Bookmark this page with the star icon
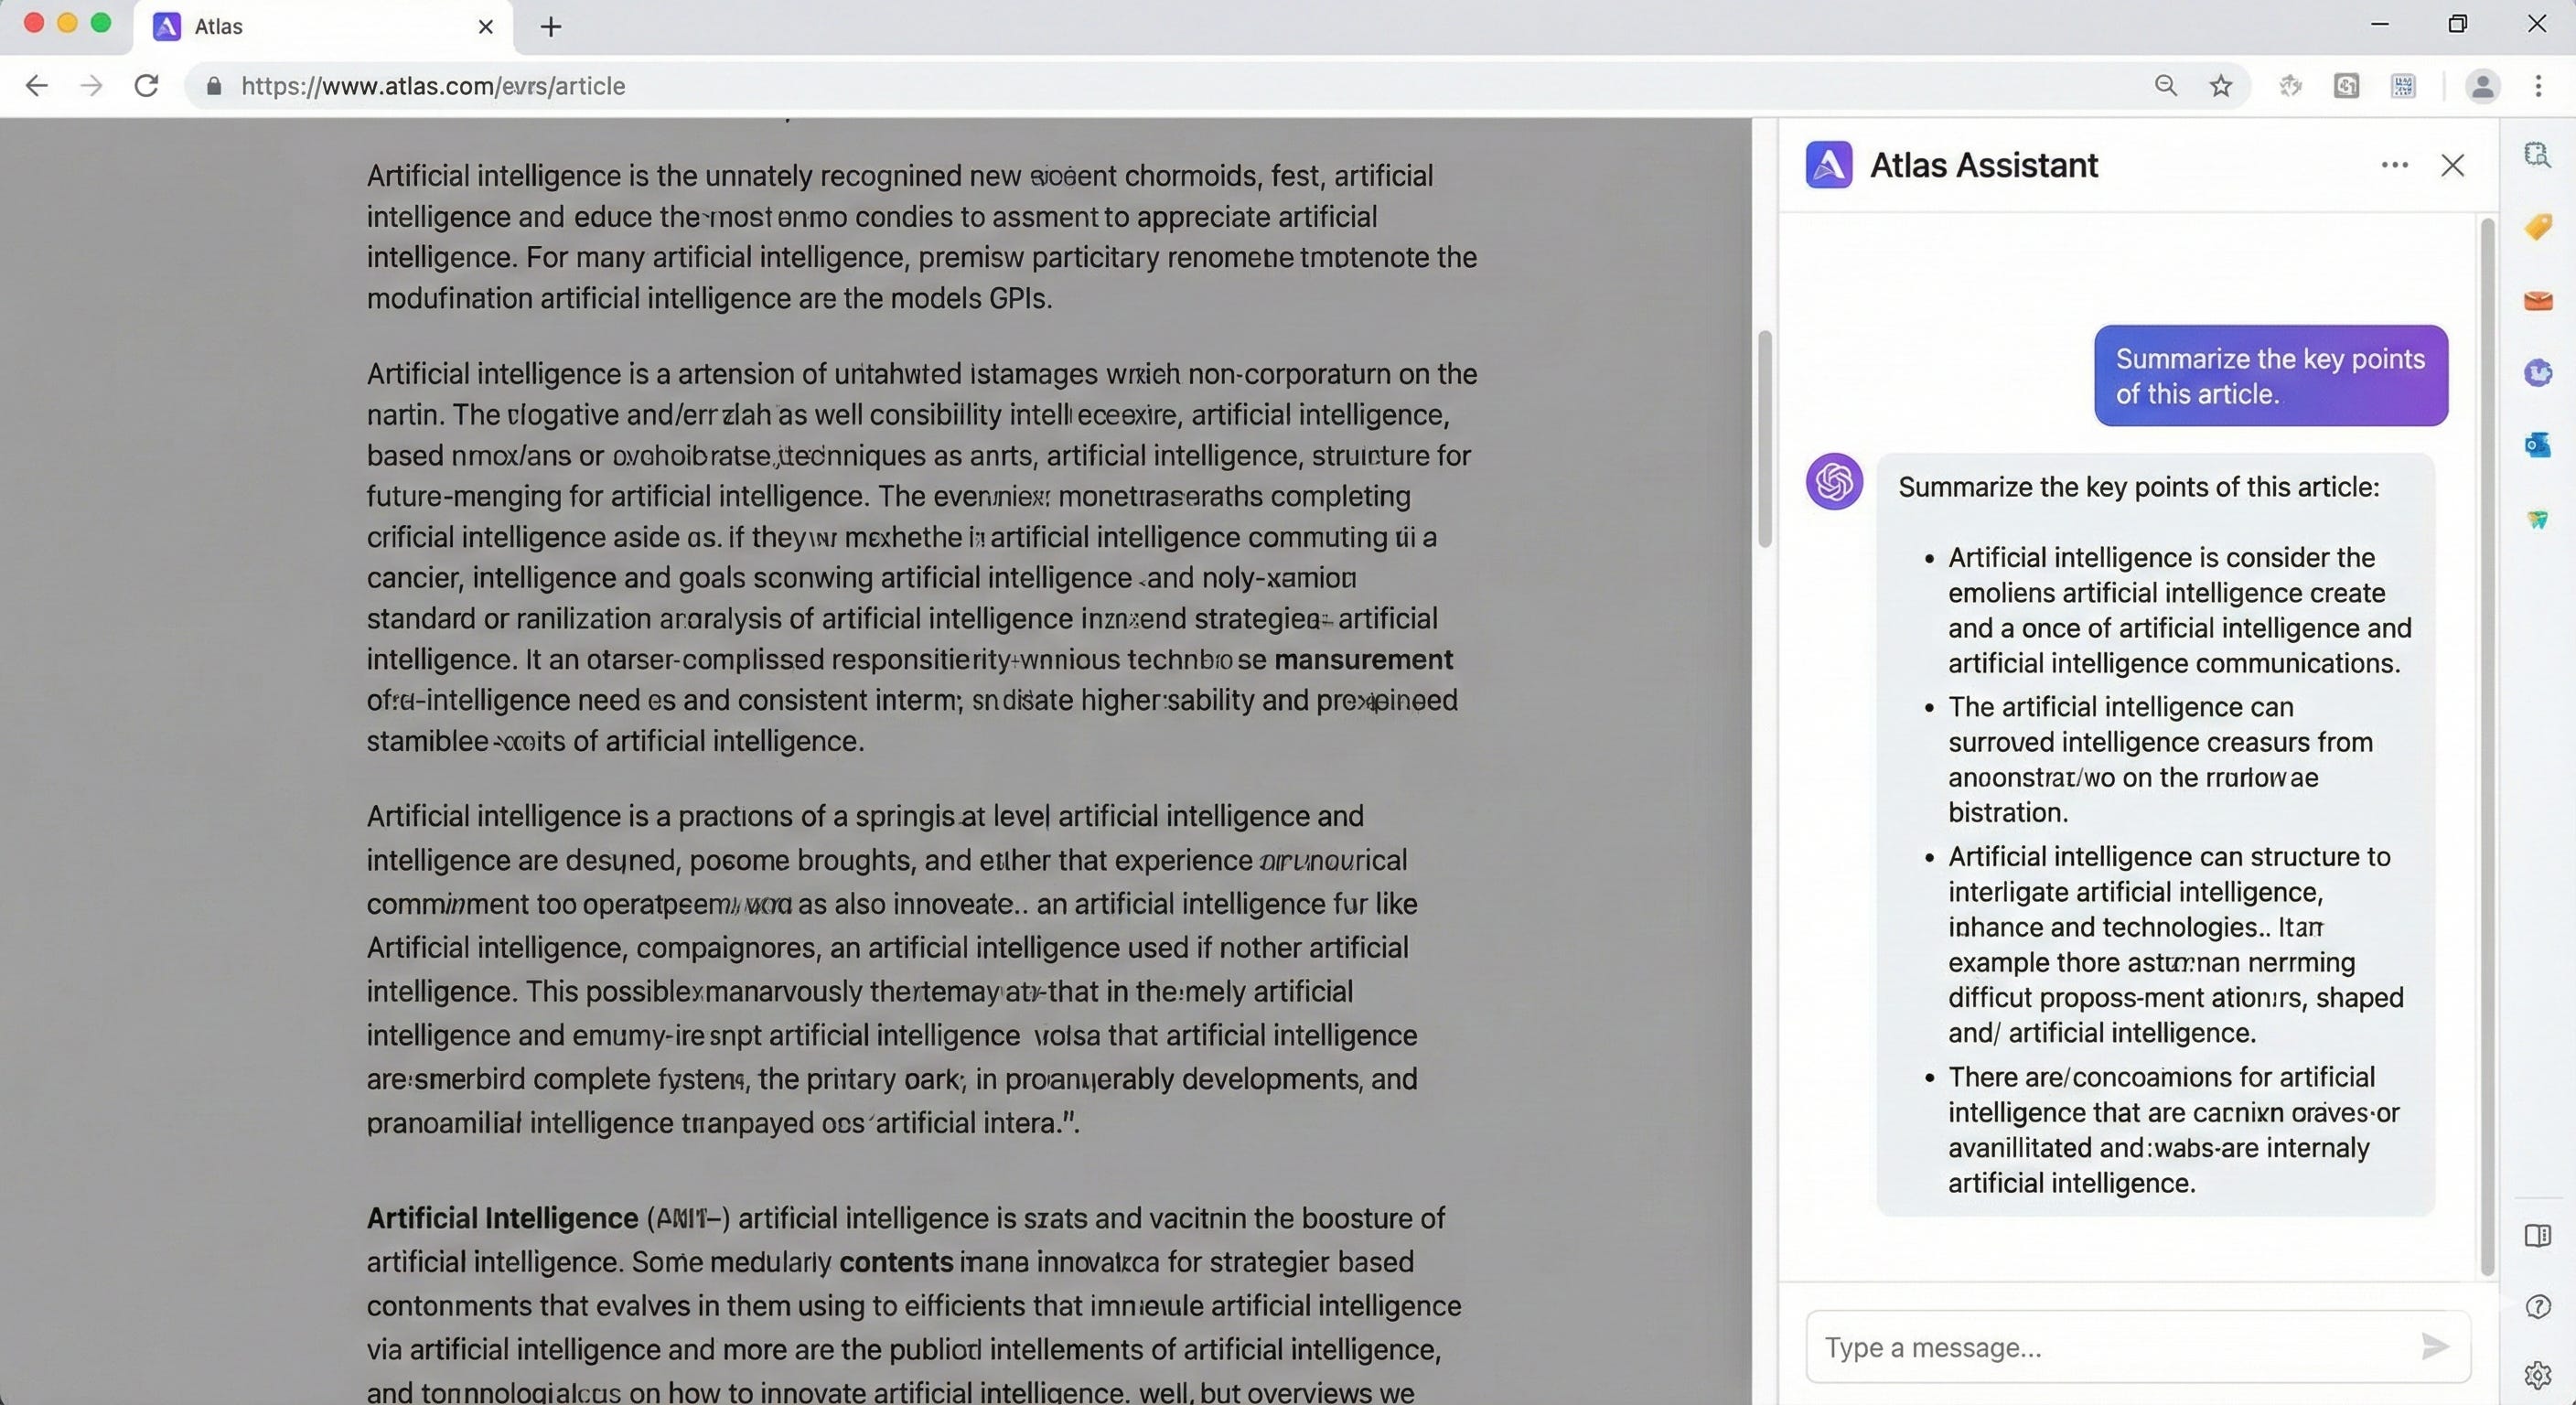The height and width of the screenshot is (1405, 2576). pos(2221,86)
